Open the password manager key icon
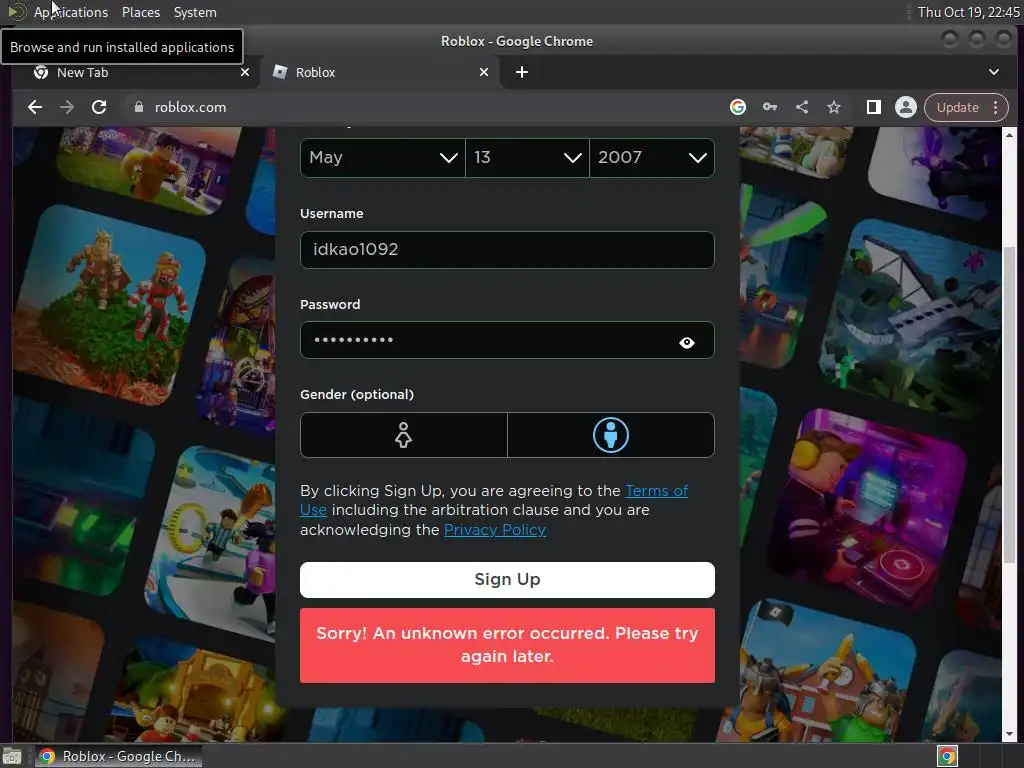Viewport: 1024px width, 768px height. [770, 107]
